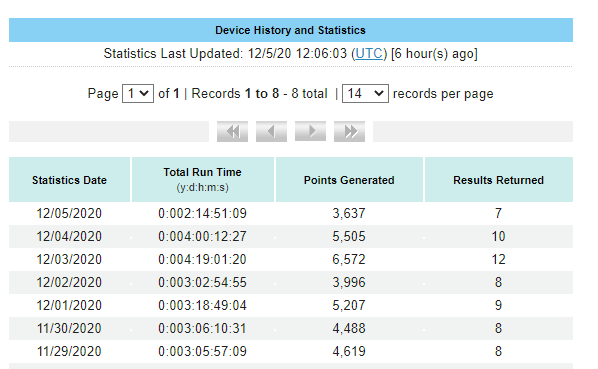Click run time 0:003:02:54:55

[203, 282]
